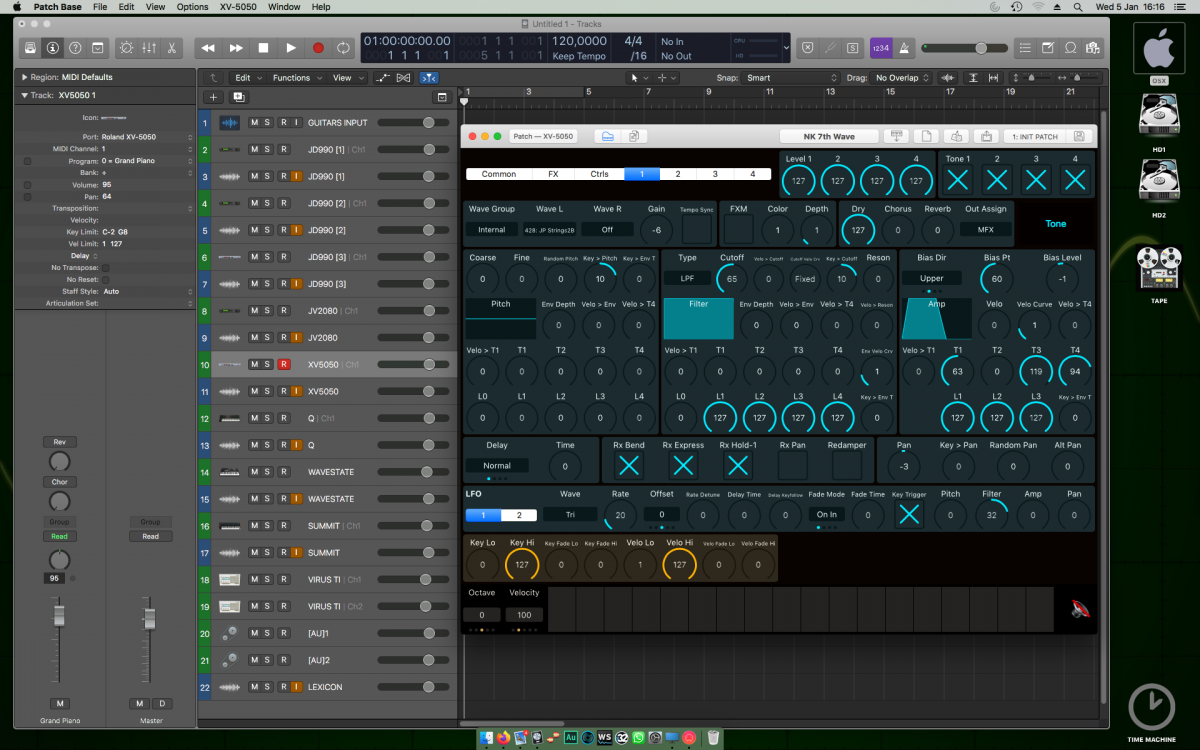Switch to the Ctrls tab

[x=599, y=174]
